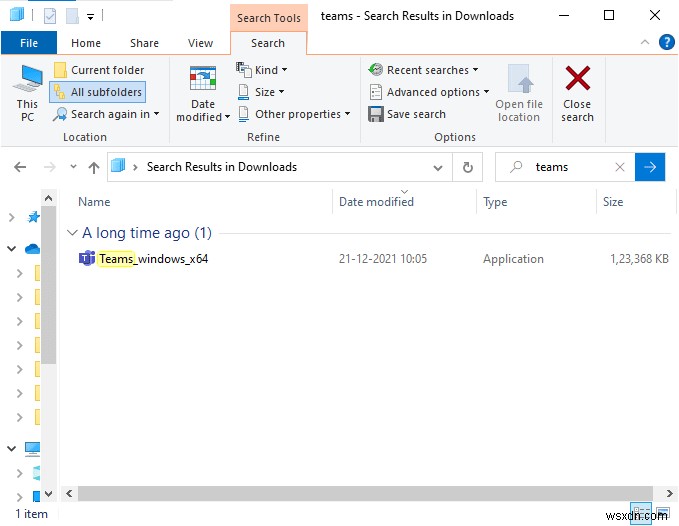The width and height of the screenshot is (679, 526).
Task: Click the title bar File Explorer icon
Action: 17,15
